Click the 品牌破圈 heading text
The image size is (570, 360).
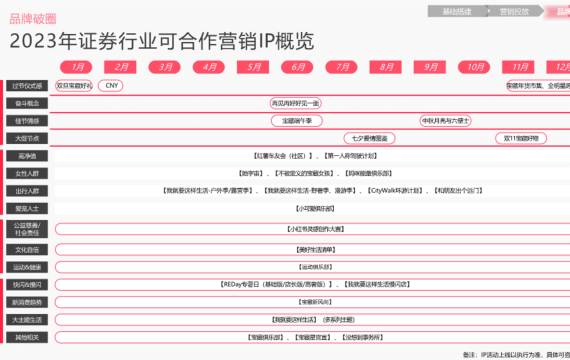click(33, 19)
